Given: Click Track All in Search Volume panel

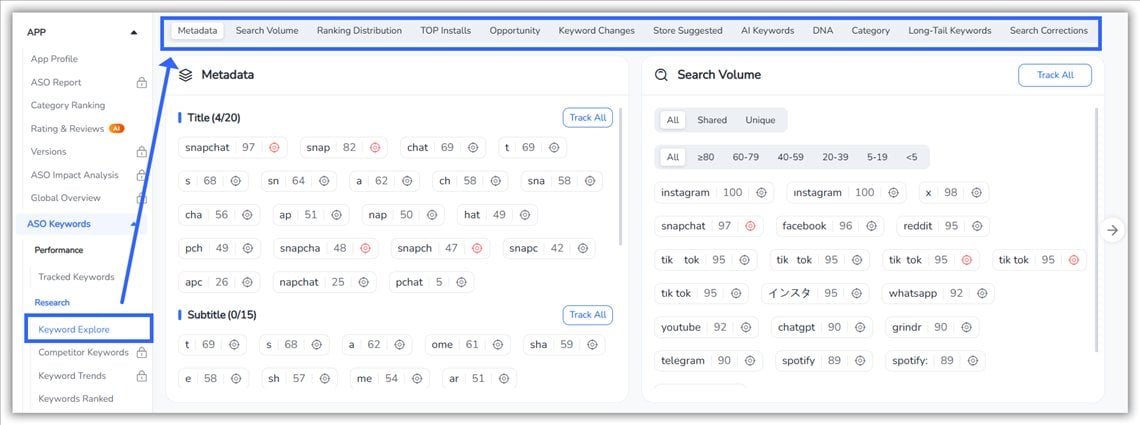Looking at the screenshot, I should click(x=1055, y=75).
